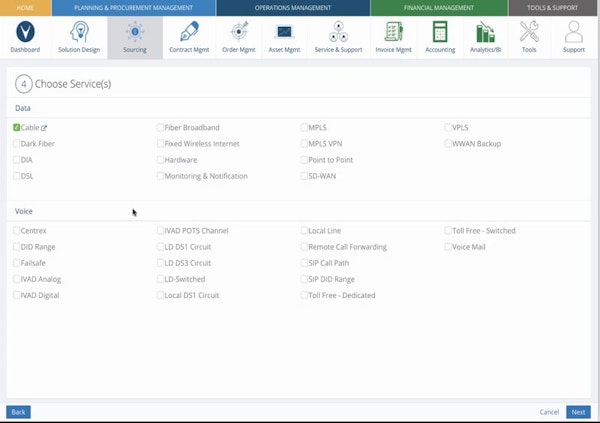Screen dimensions: 600x423
Task: Check SIP Call Path checkbox
Action: 304,263
